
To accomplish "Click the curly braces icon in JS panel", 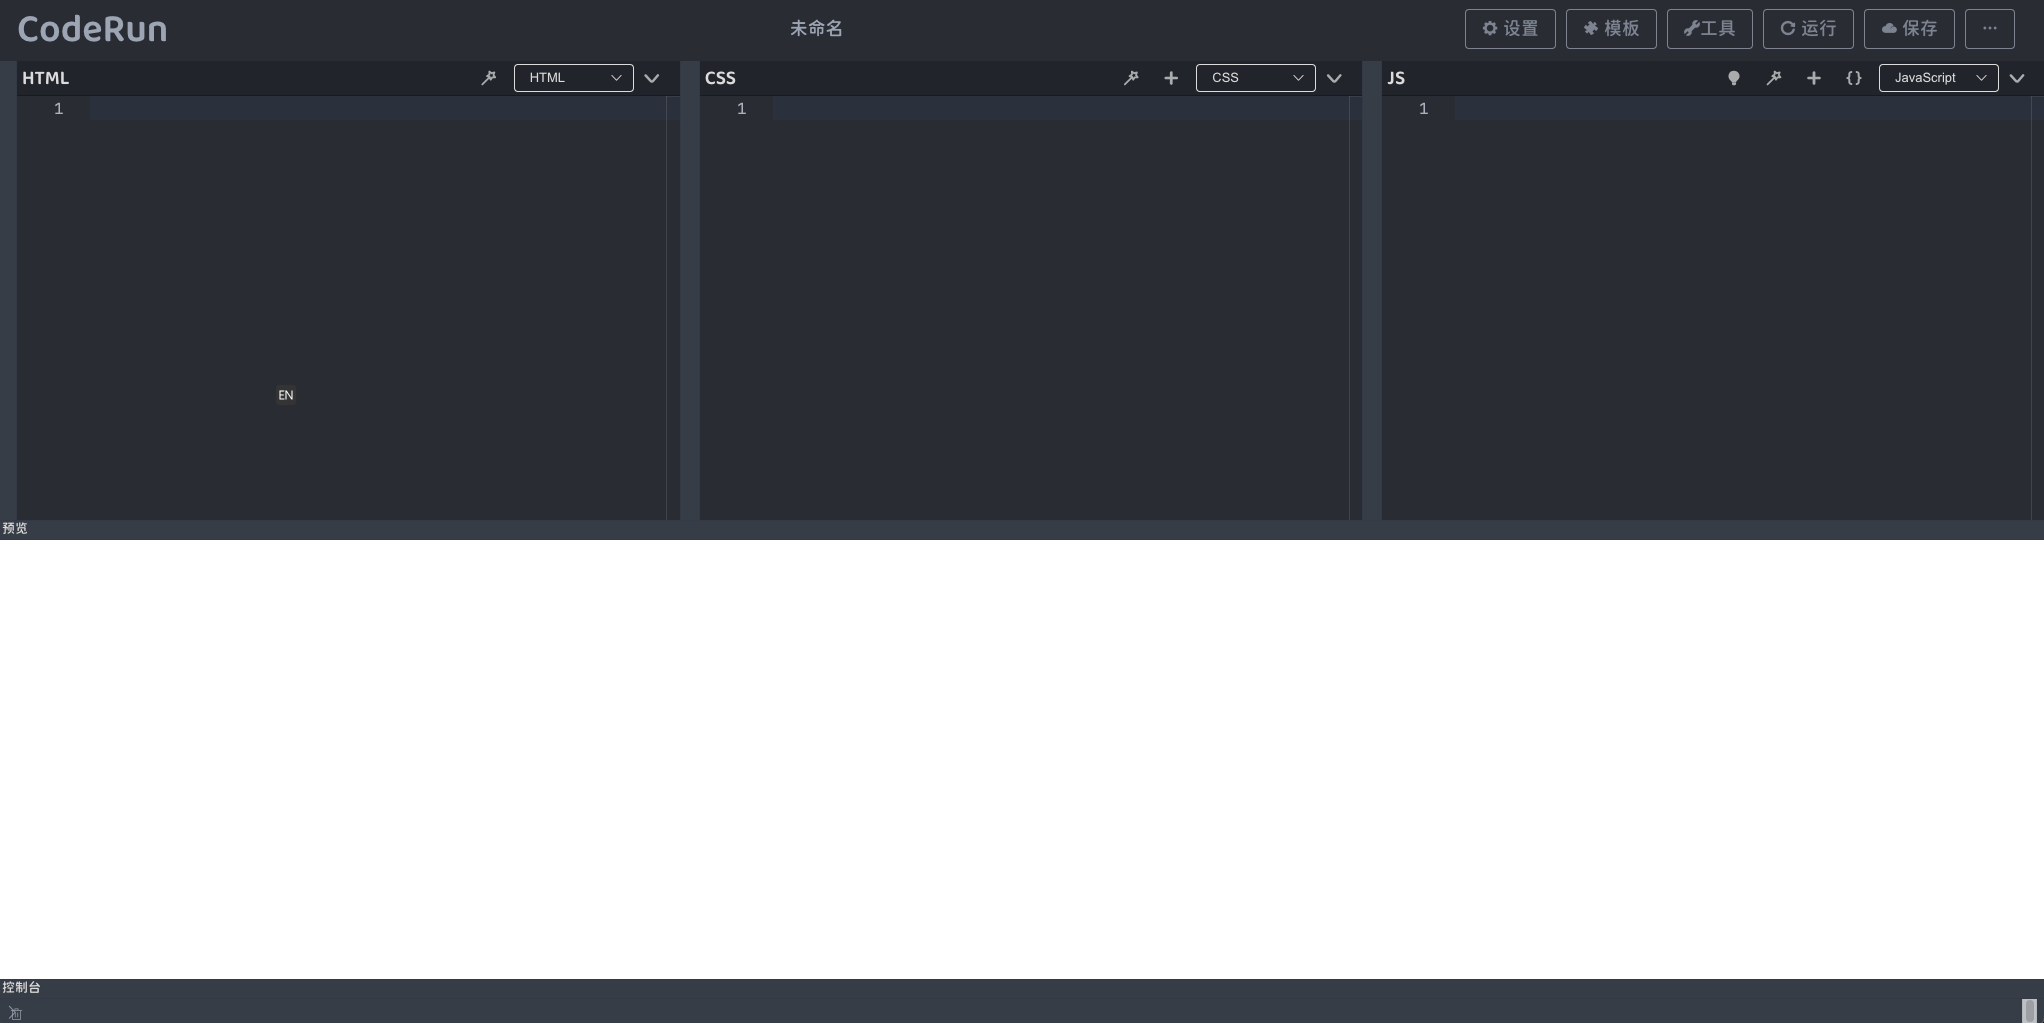I will (x=1854, y=78).
